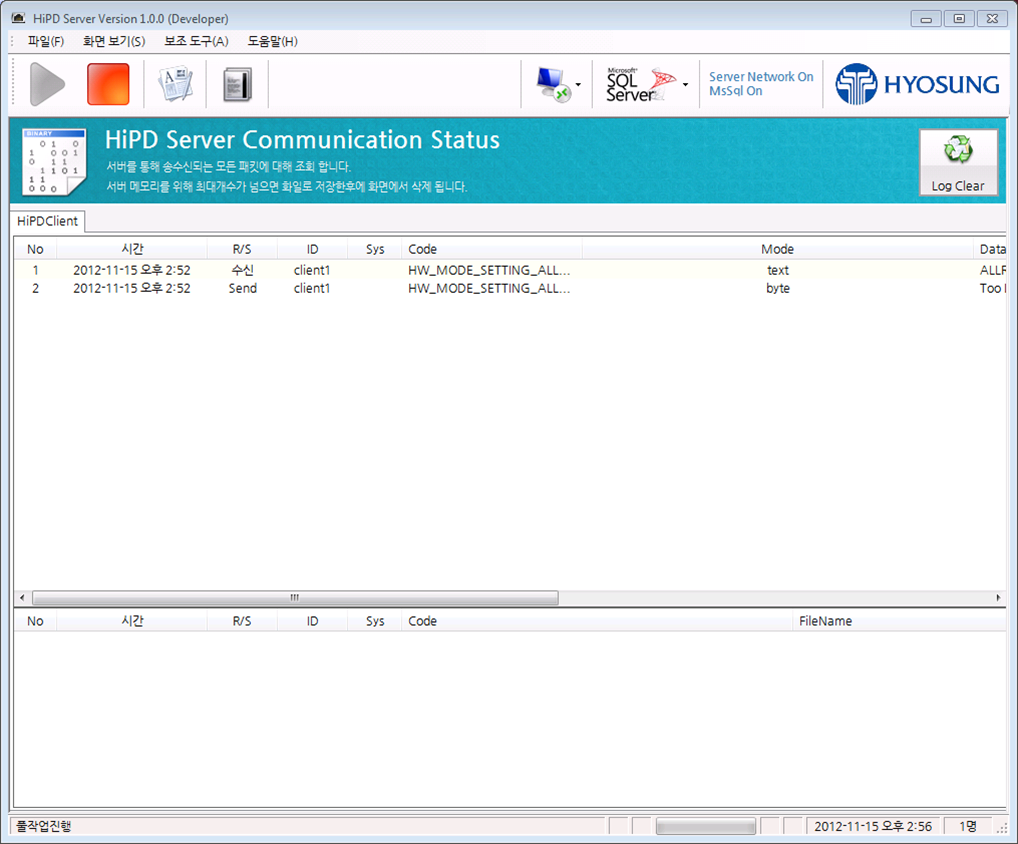Click the 풀작업진행 status text
Image resolution: width=1018 pixels, height=844 pixels.
[x=43, y=826]
